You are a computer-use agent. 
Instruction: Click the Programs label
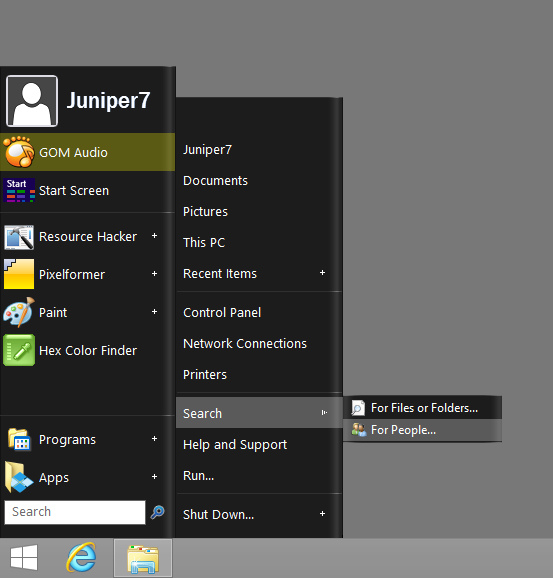pyautogui.click(x=67, y=439)
